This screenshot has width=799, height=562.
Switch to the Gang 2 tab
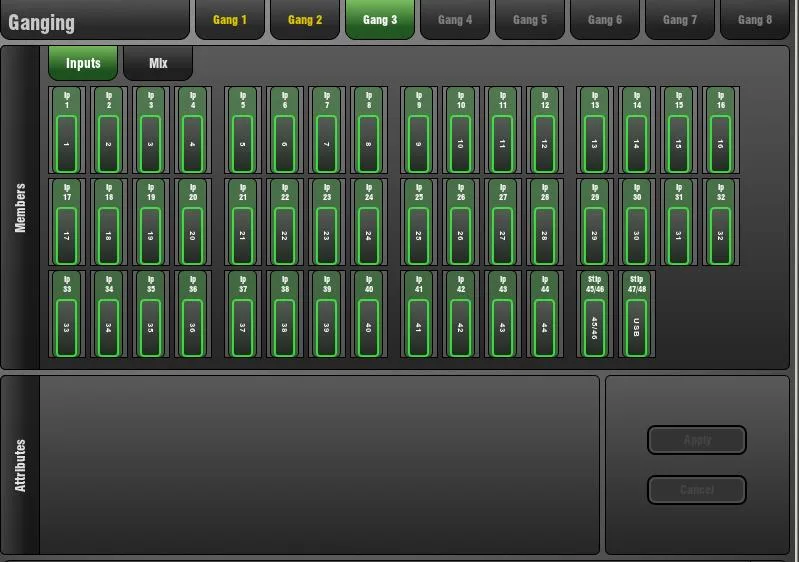[x=305, y=19]
